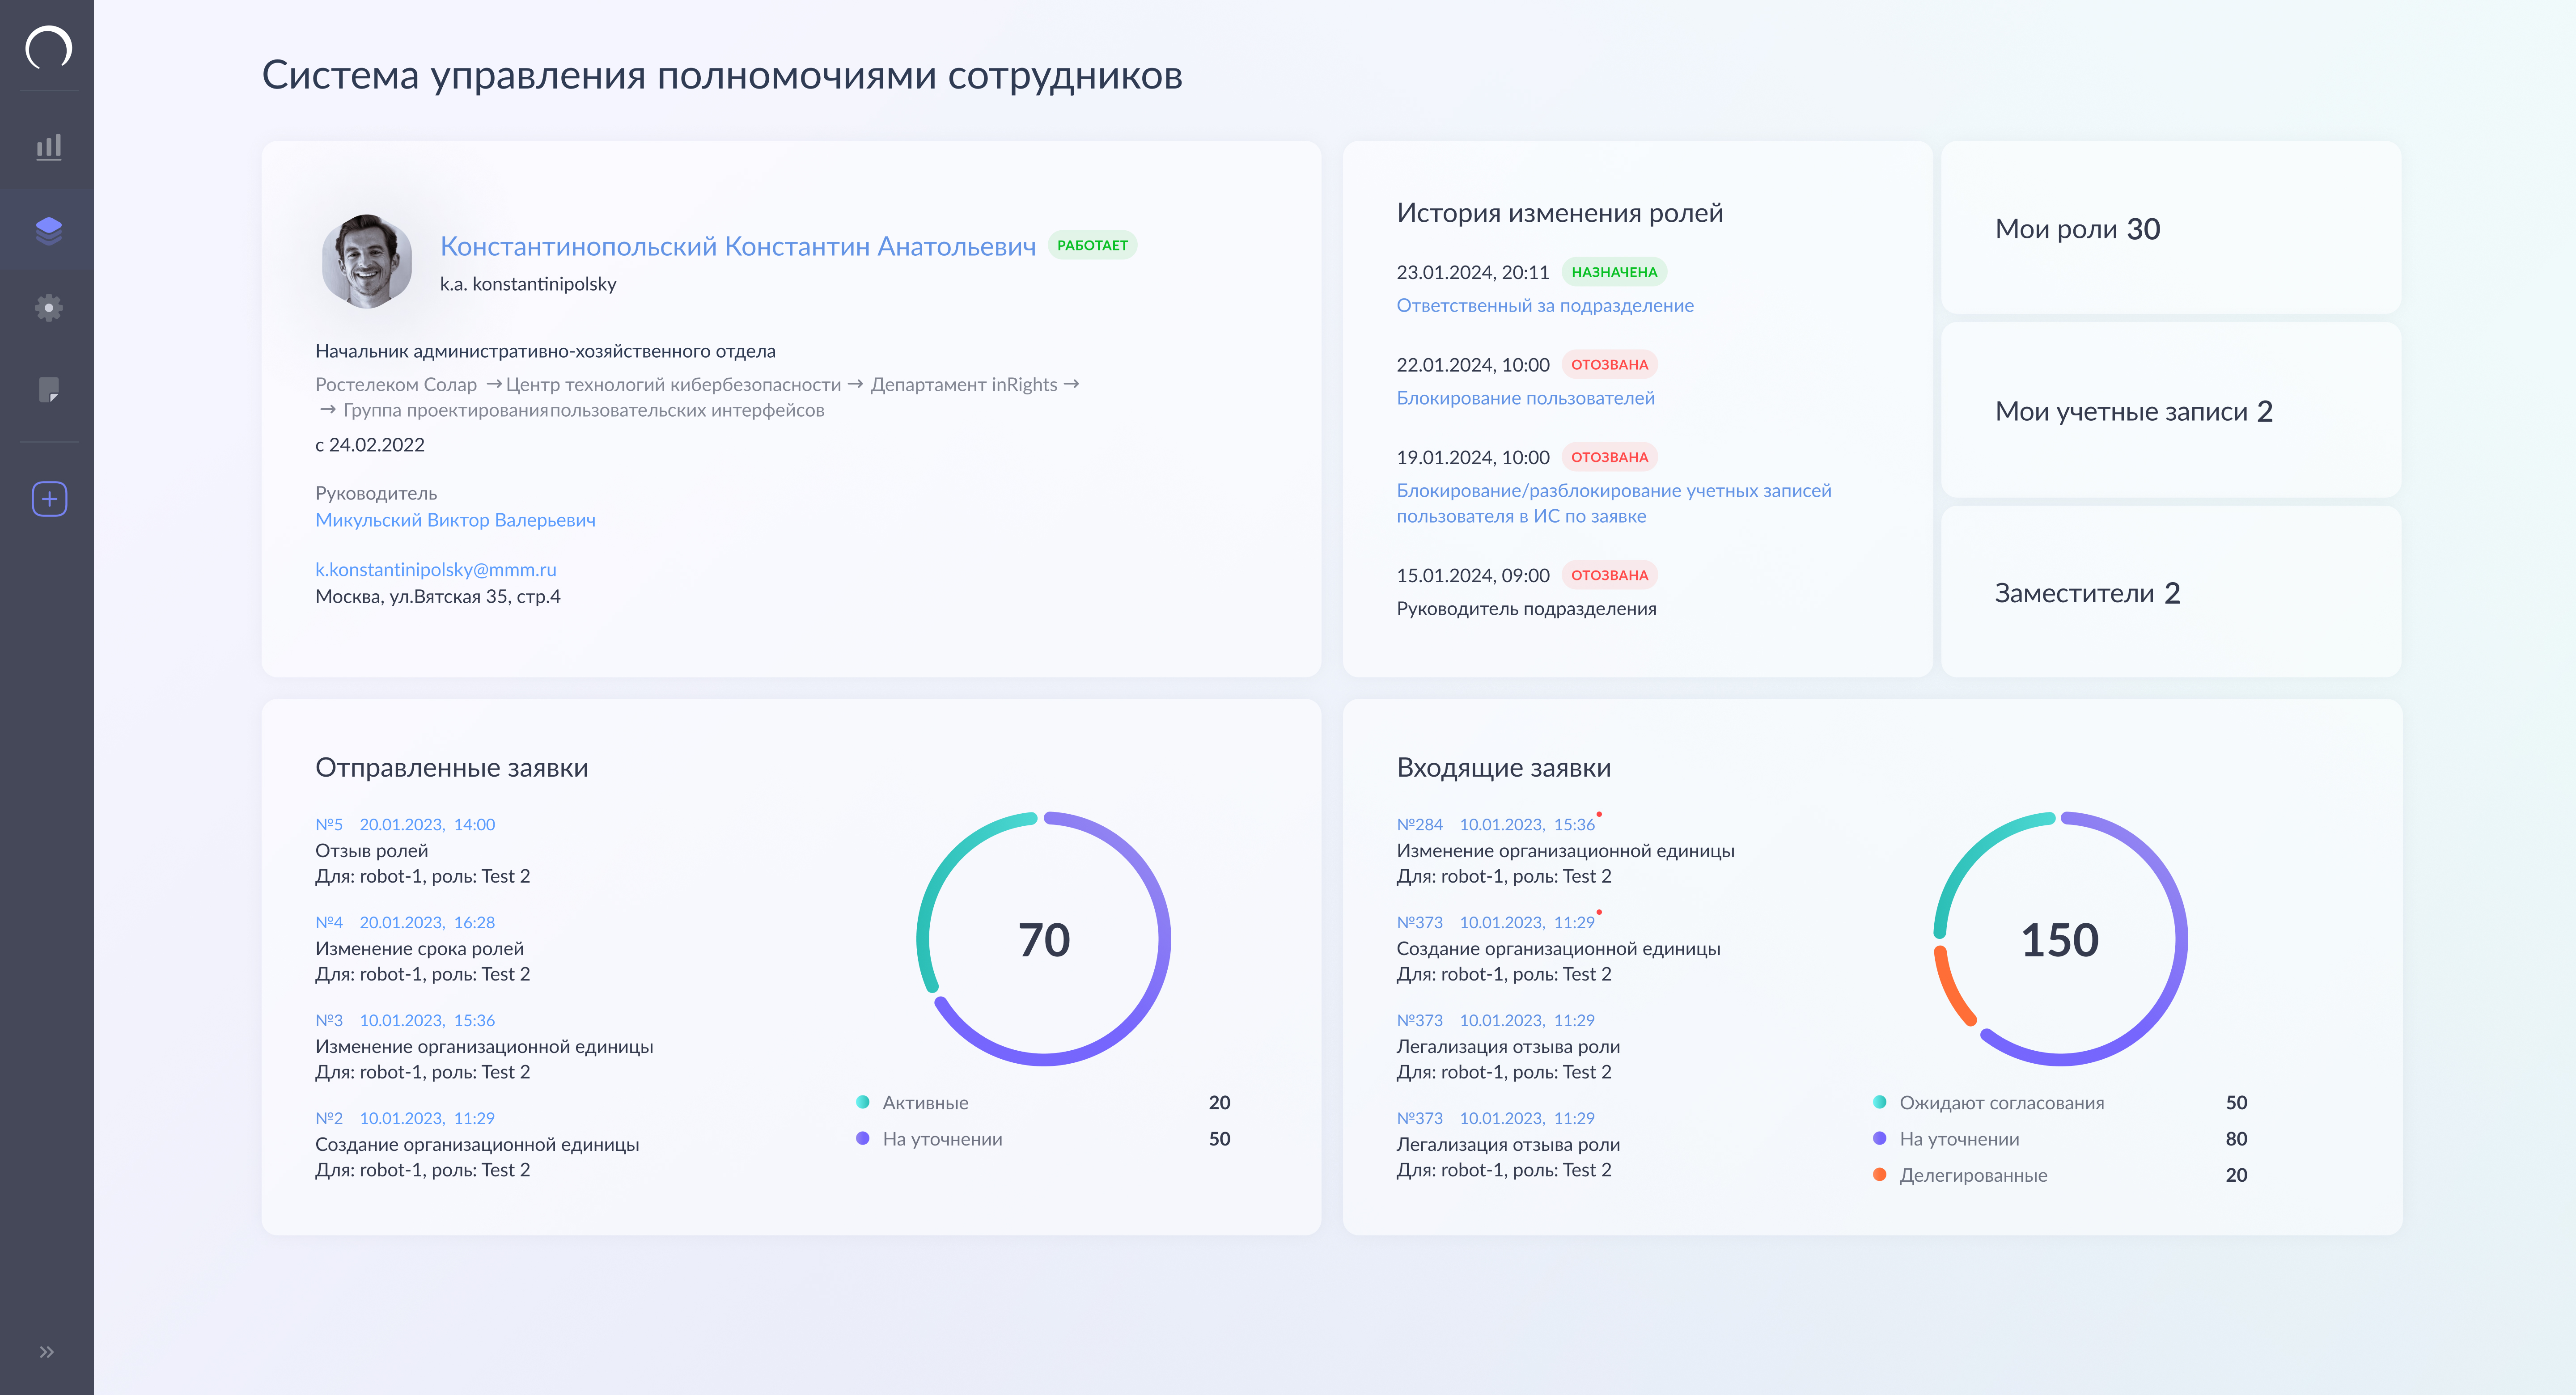This screenshot has height=1395, width=2576.
Task: Open the bar chart statistics section
Action: pyautogui.click(x=48, y=147)
